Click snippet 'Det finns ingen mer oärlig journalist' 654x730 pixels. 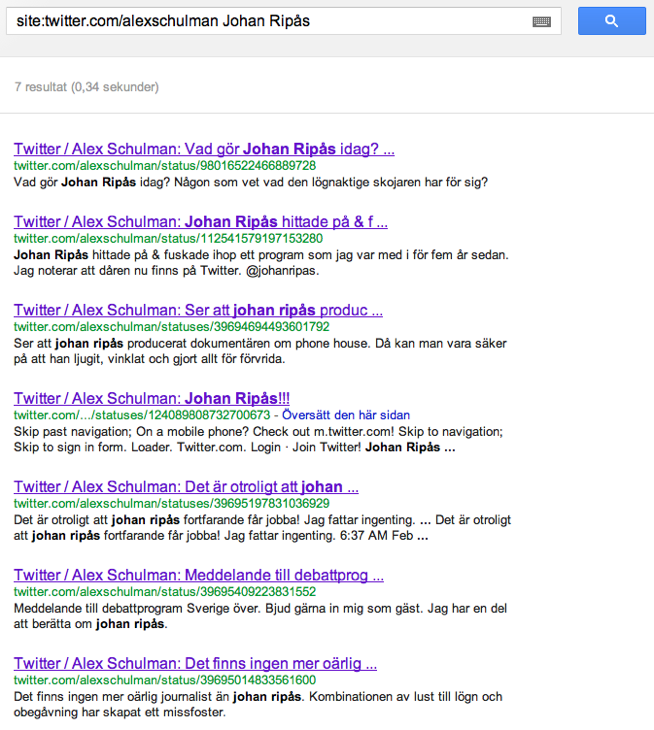click(x=258, y=705)
